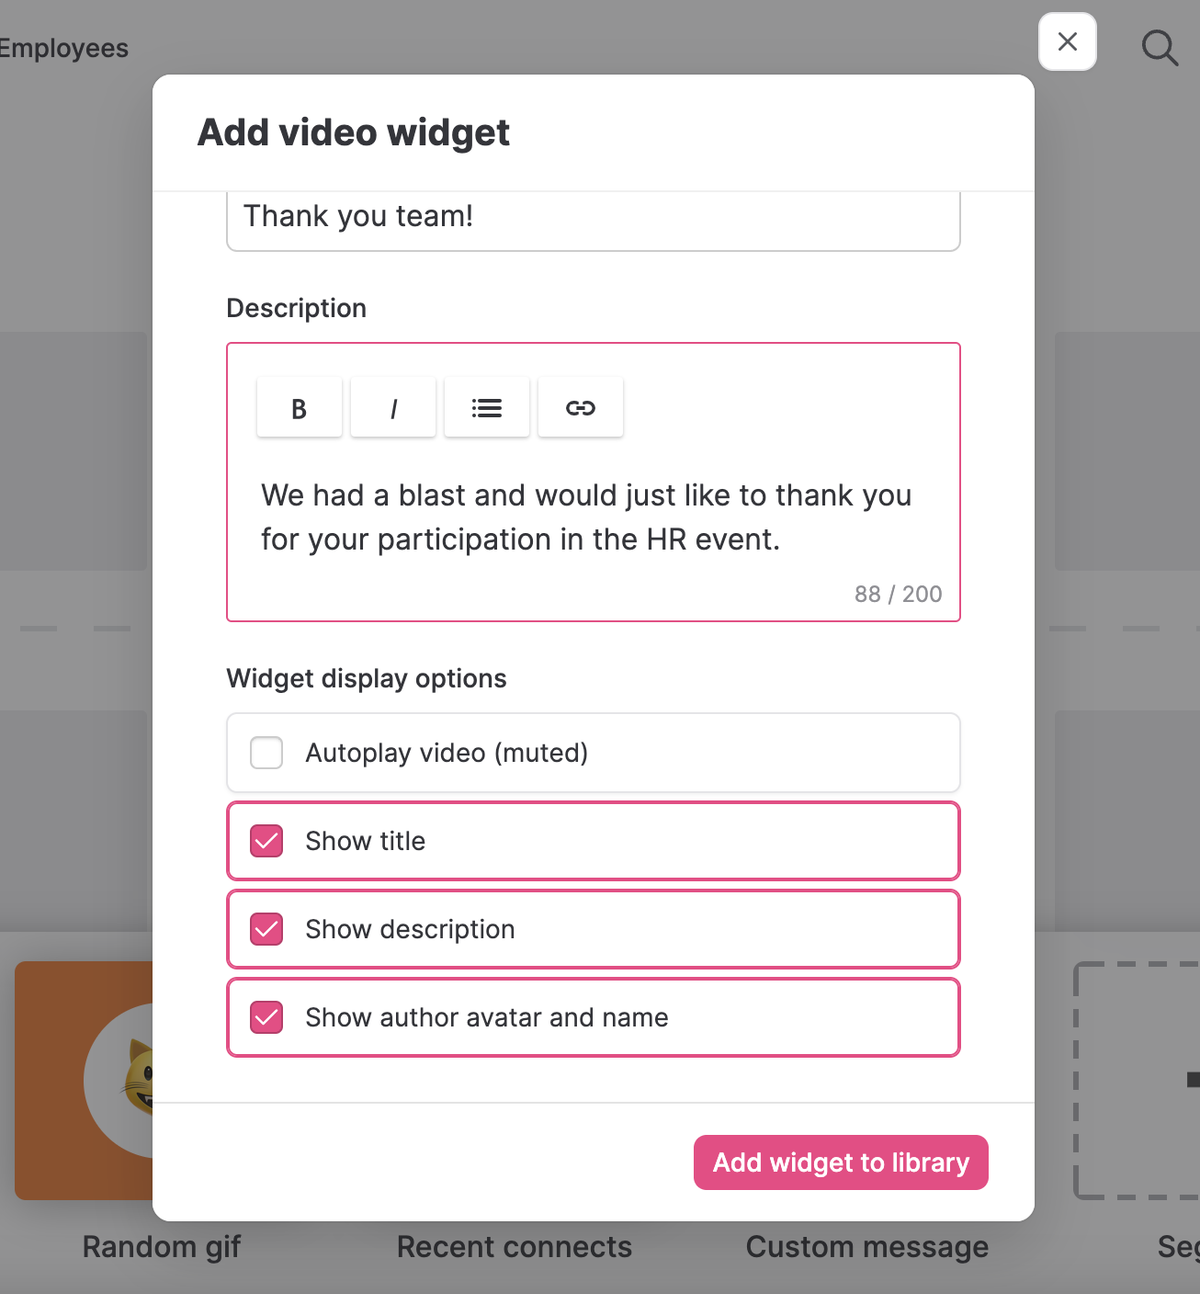Uncheck the Show description option
The height and width of the screenshot is (1294, 1200).
click(x=267, y=929)
